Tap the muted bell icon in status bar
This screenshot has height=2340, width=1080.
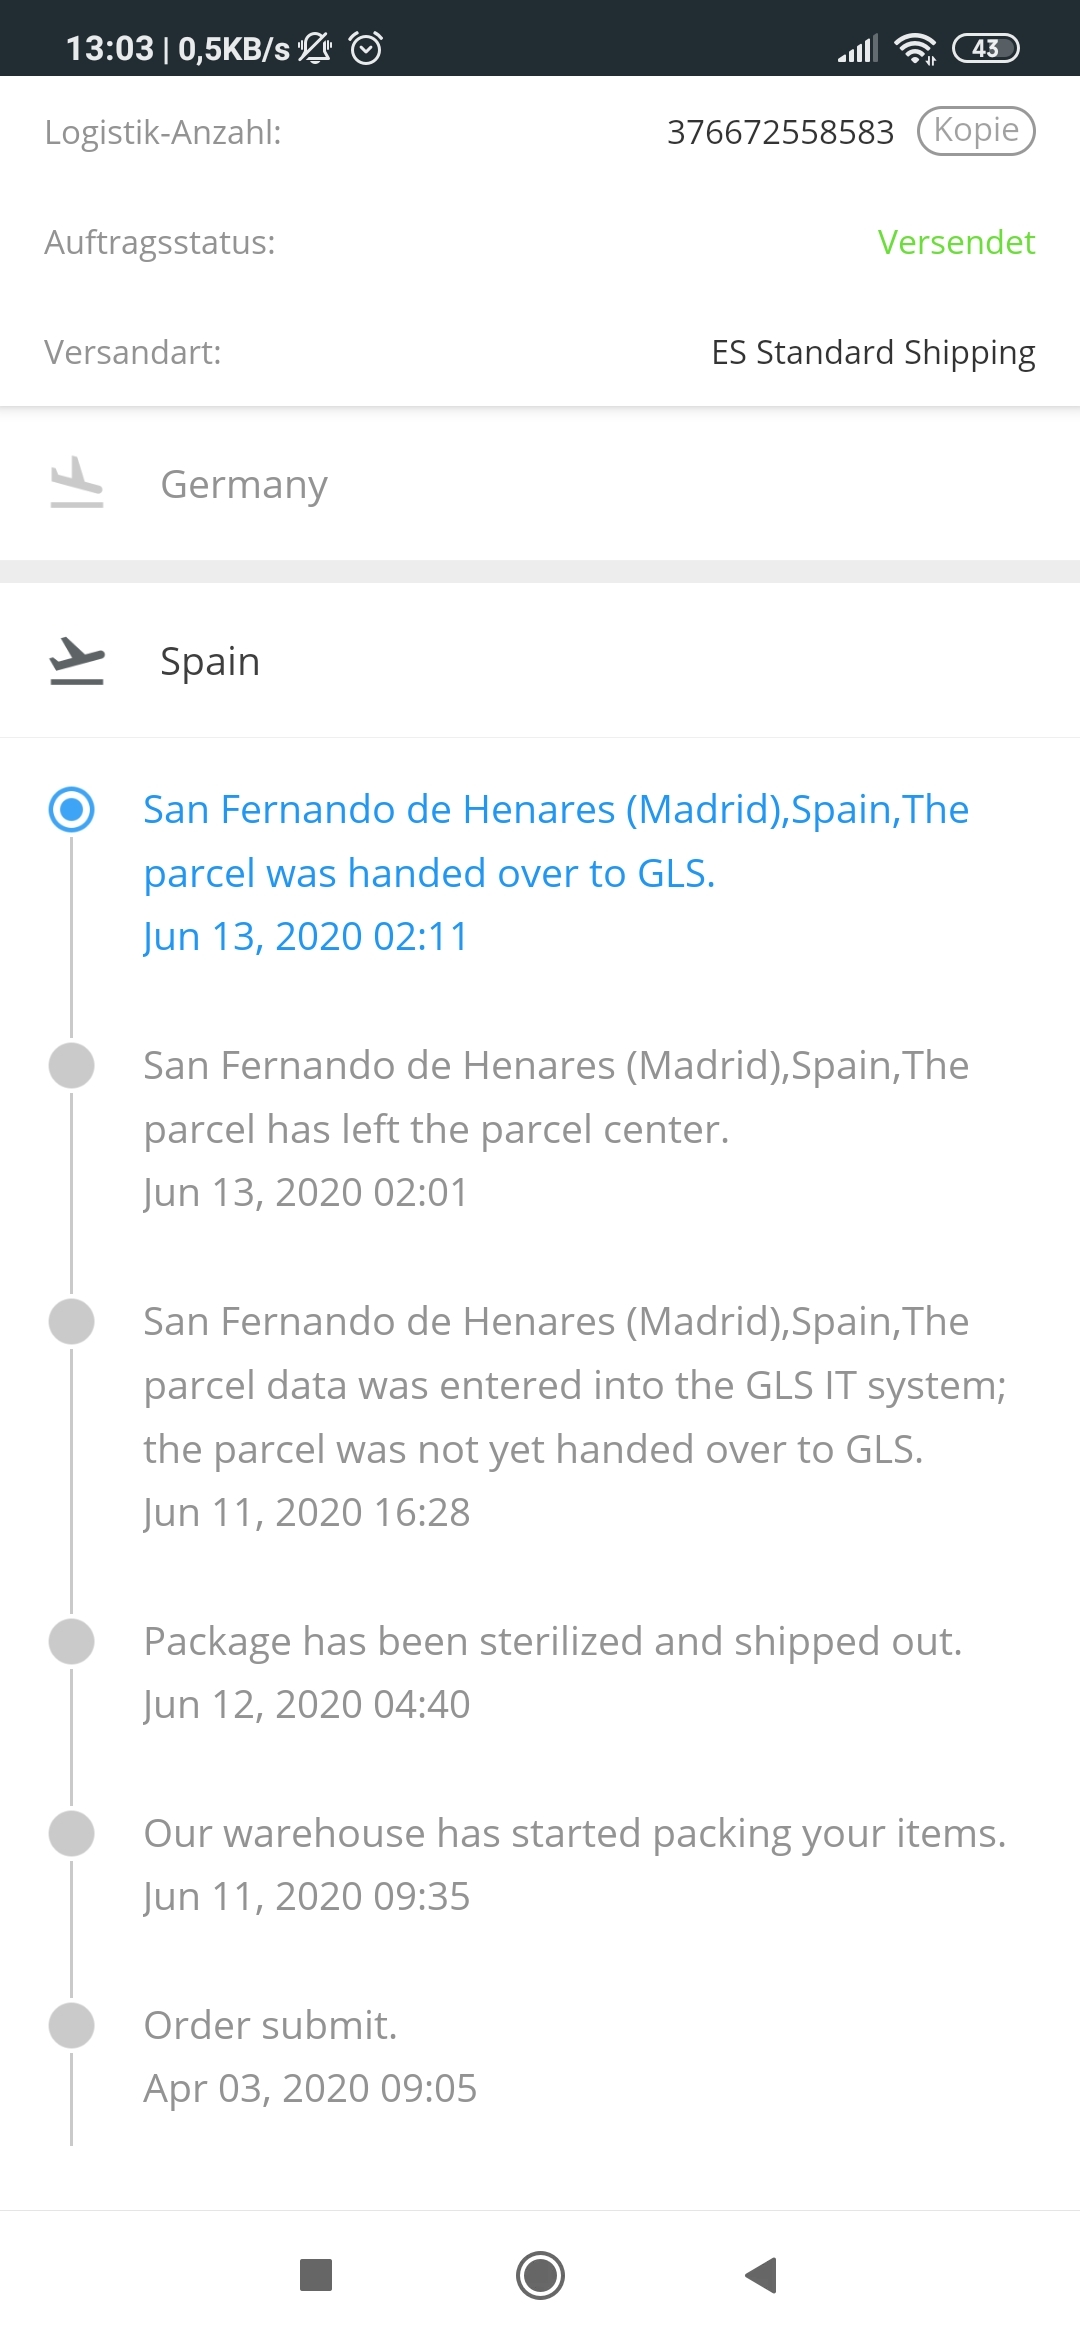point(315,48)
